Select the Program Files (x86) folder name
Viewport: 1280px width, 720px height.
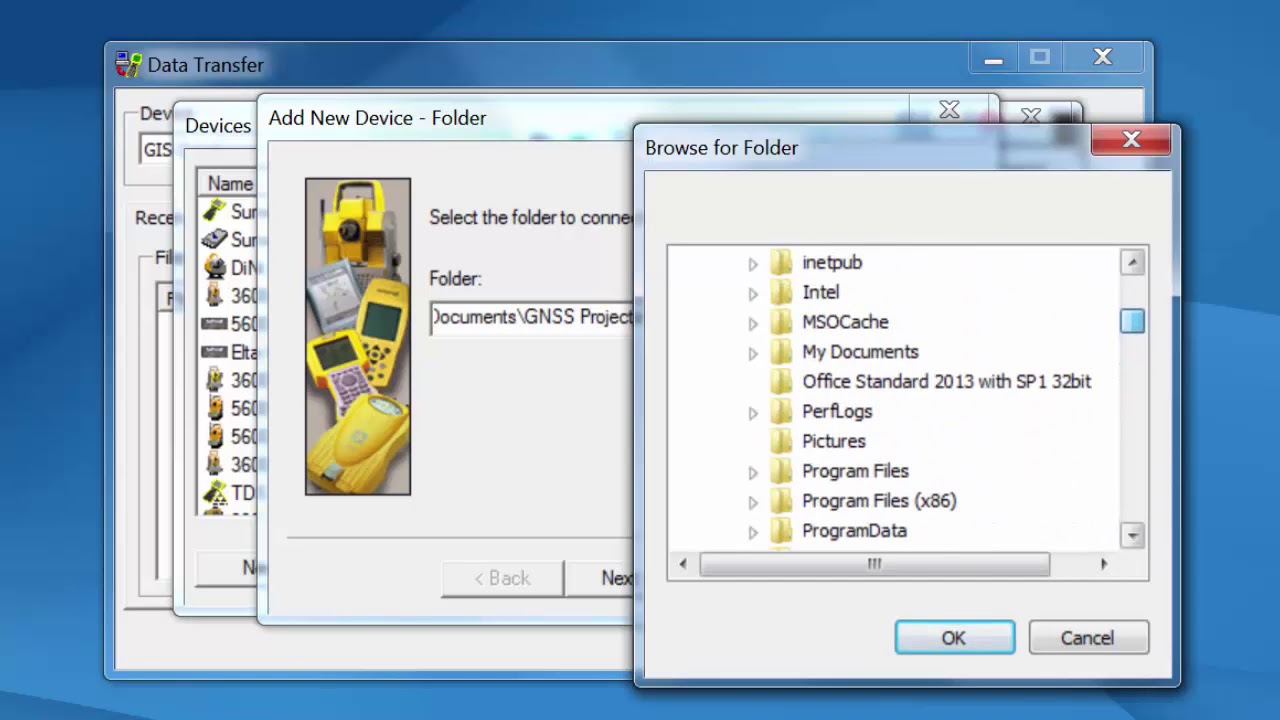879,501
